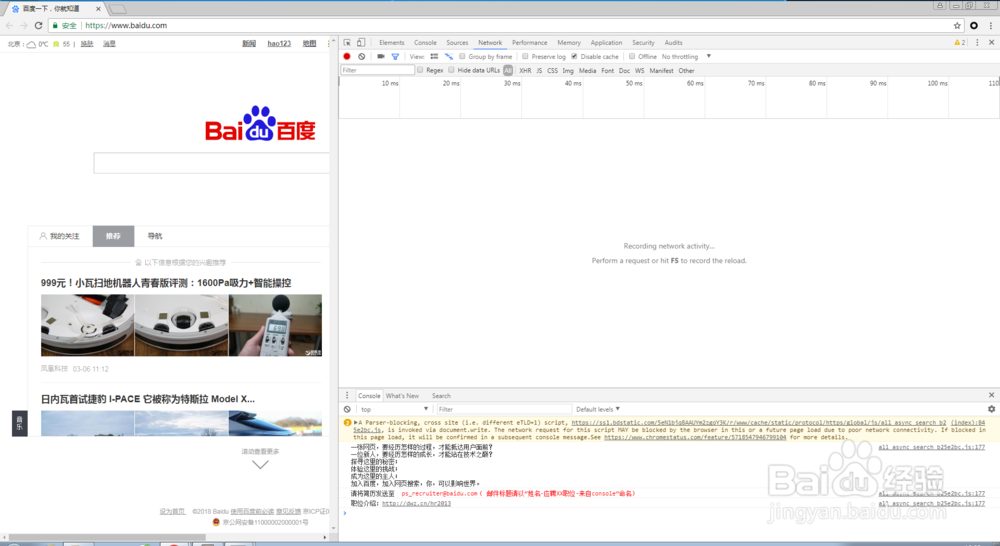Check the Hide data URLs checkbox
Viewport: 1000px width, 546px height.
pos(452,70)
